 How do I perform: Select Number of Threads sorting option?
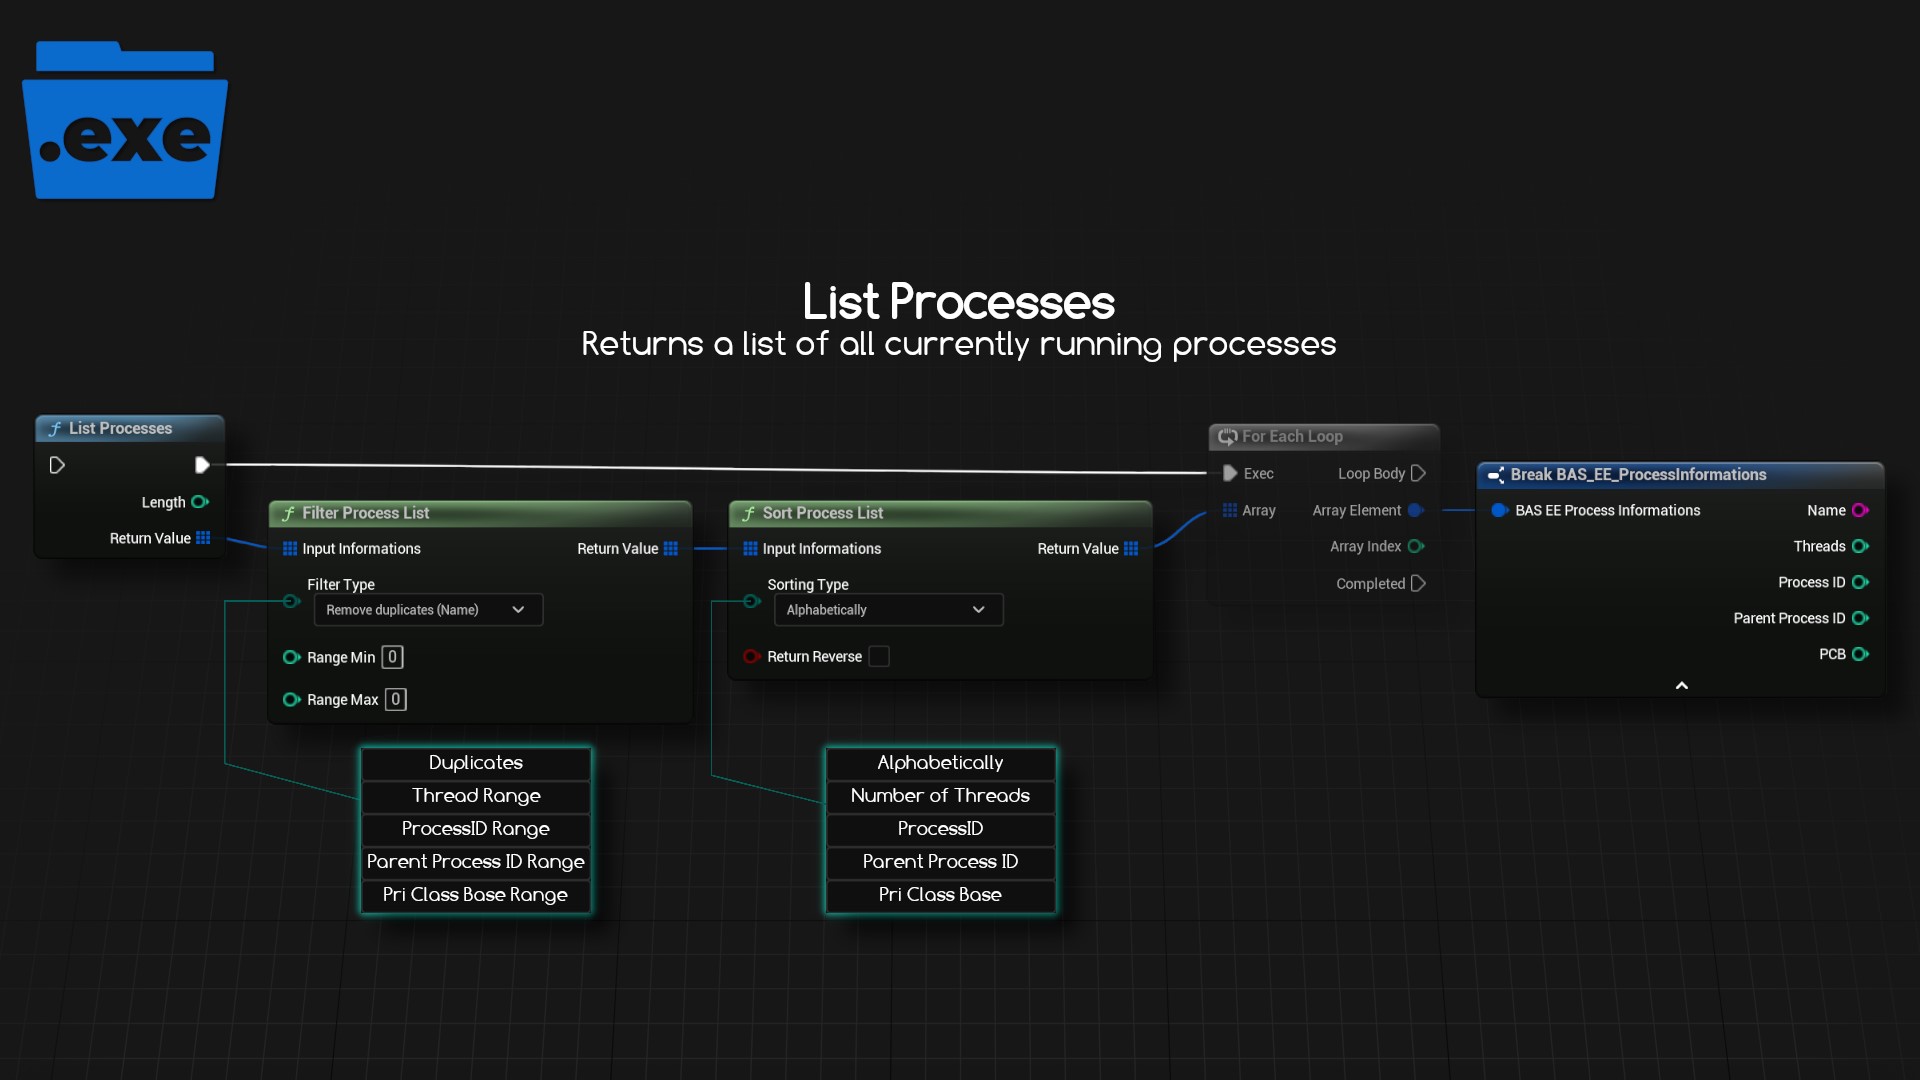(940, 796)
